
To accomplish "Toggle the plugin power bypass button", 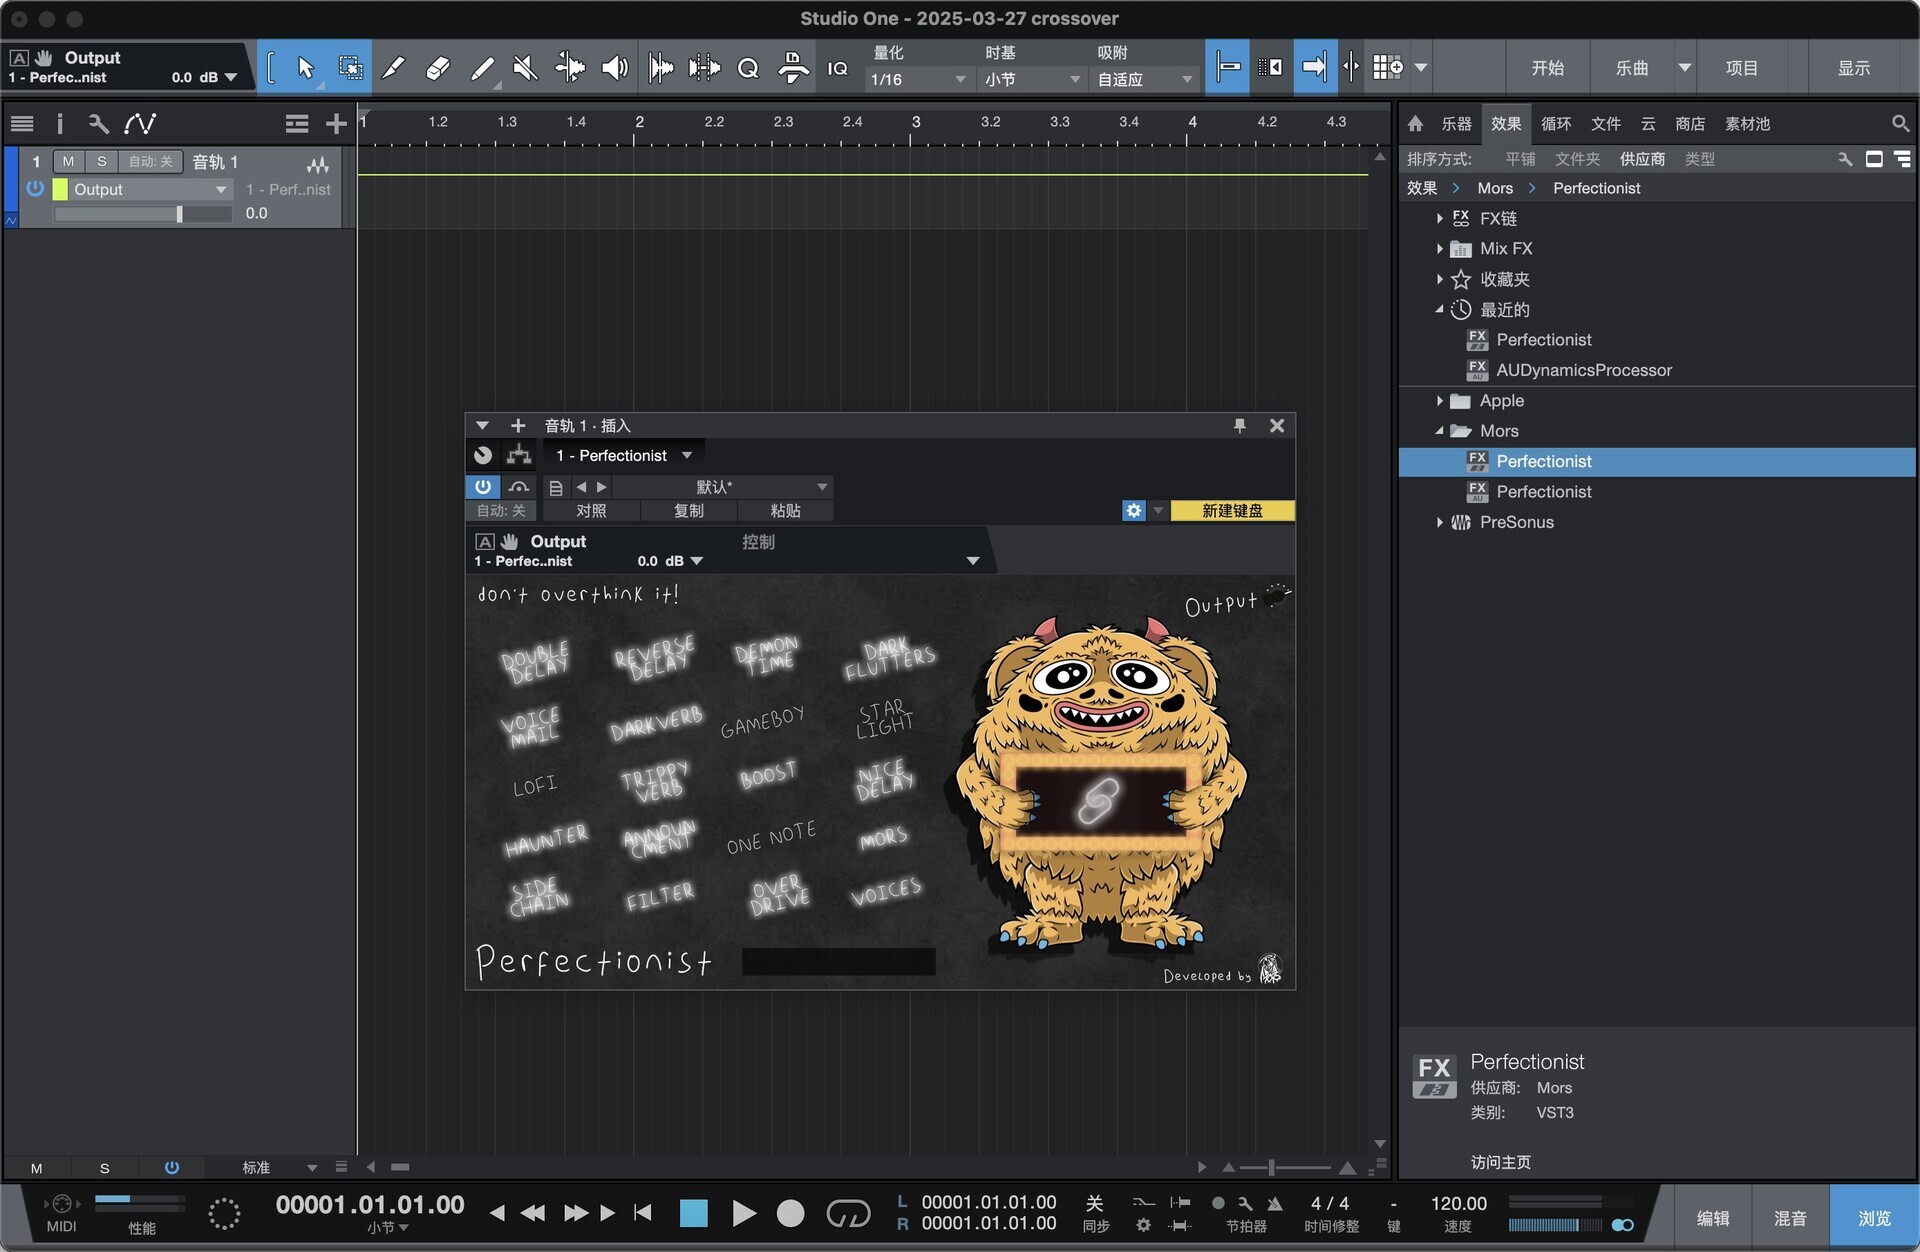I will point(483,487).
